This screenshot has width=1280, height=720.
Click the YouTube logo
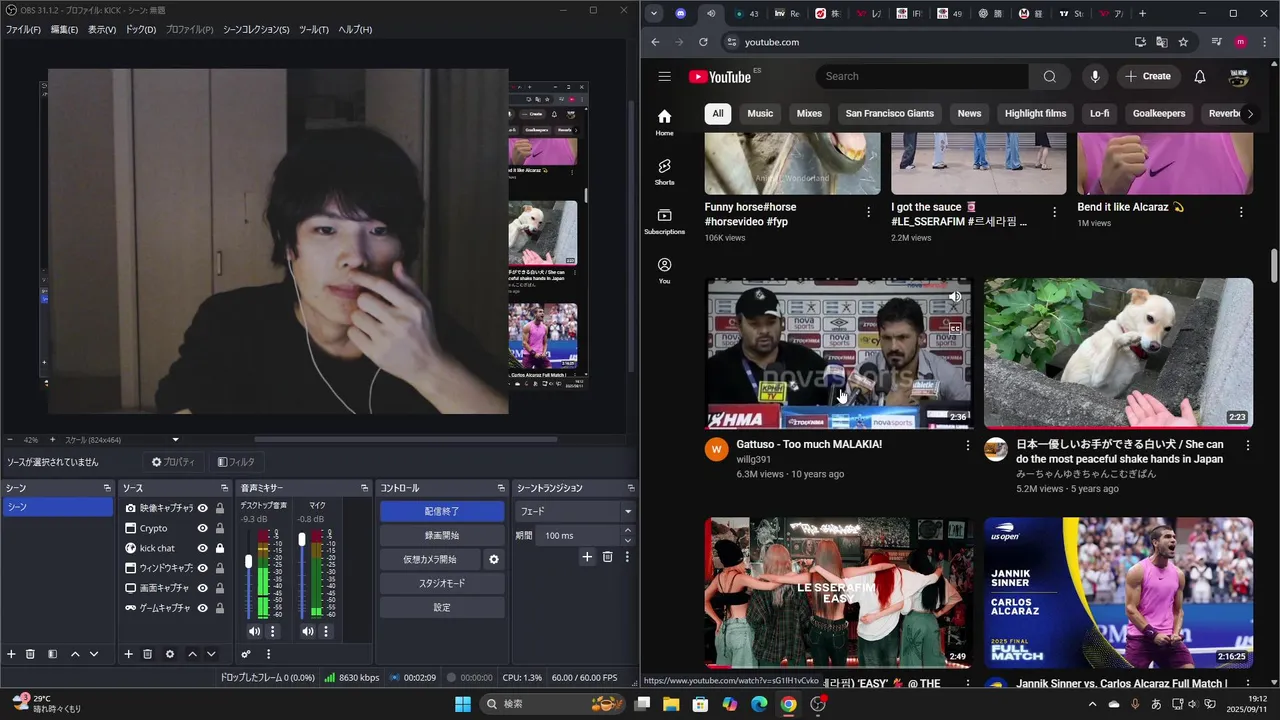[x=720, y=77]
